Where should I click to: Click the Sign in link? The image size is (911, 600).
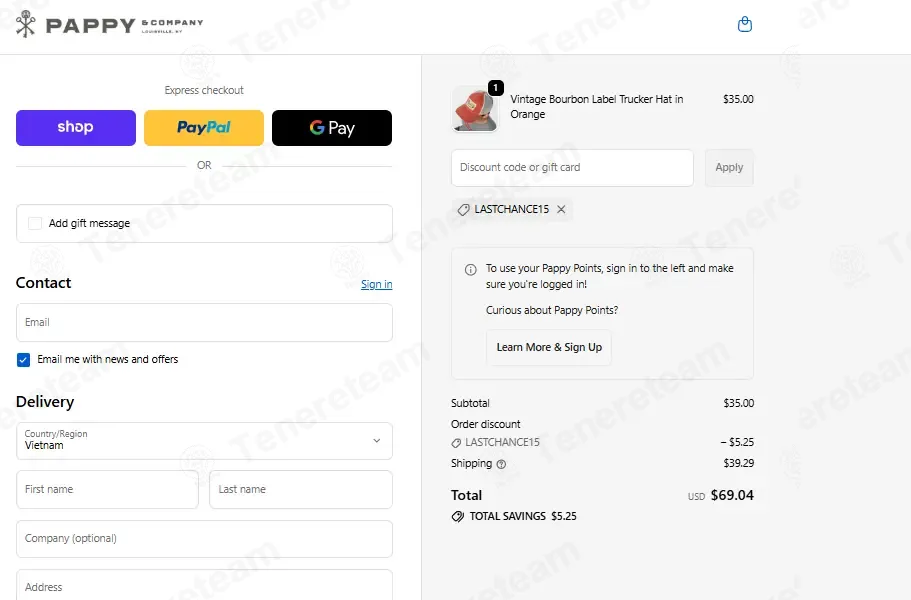pyautogui.click(x=376, y=284)
